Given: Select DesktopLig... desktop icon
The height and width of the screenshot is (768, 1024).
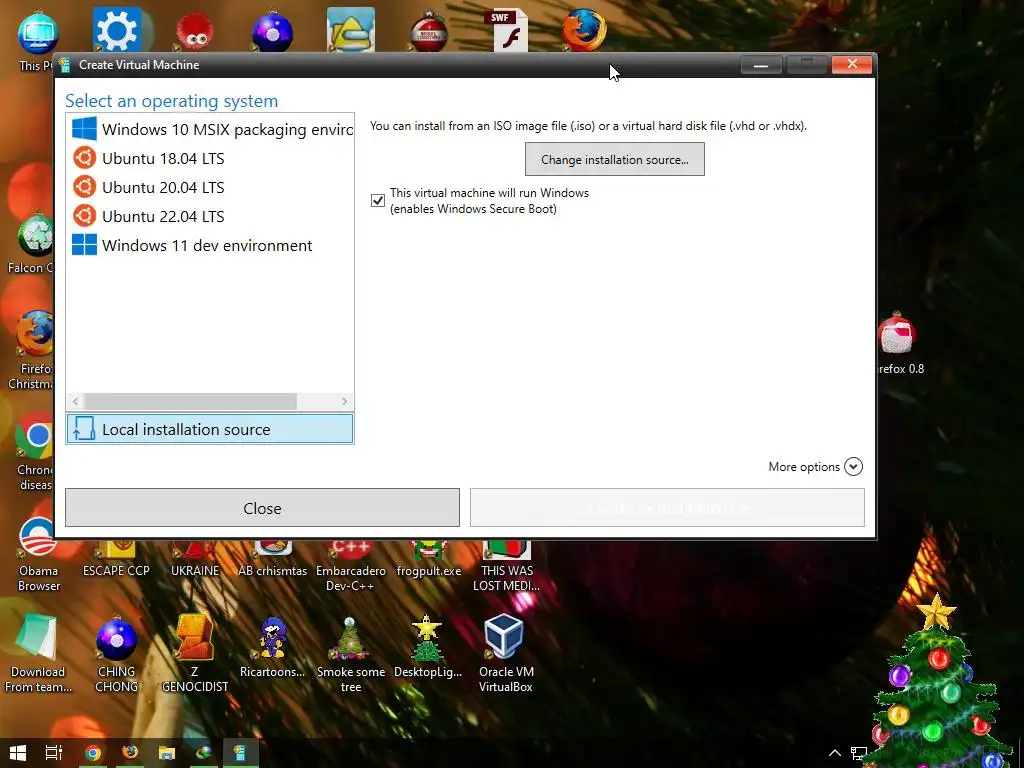Looking at the screenshot, I should click(x=428, y=646).
